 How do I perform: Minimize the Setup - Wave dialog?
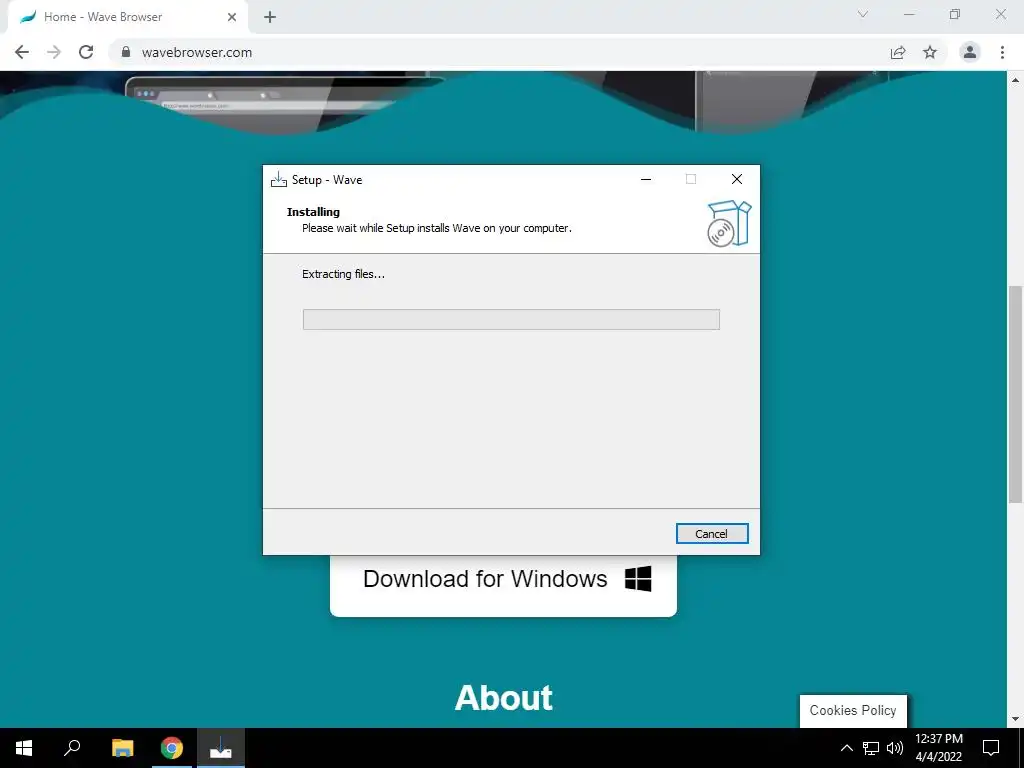coord(646,179)
